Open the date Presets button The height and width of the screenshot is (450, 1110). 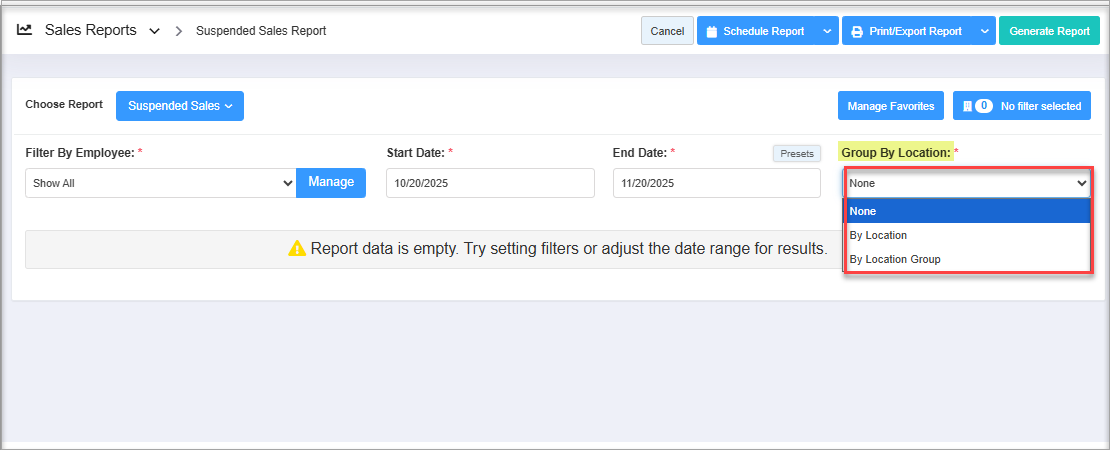tap(796, 153)
